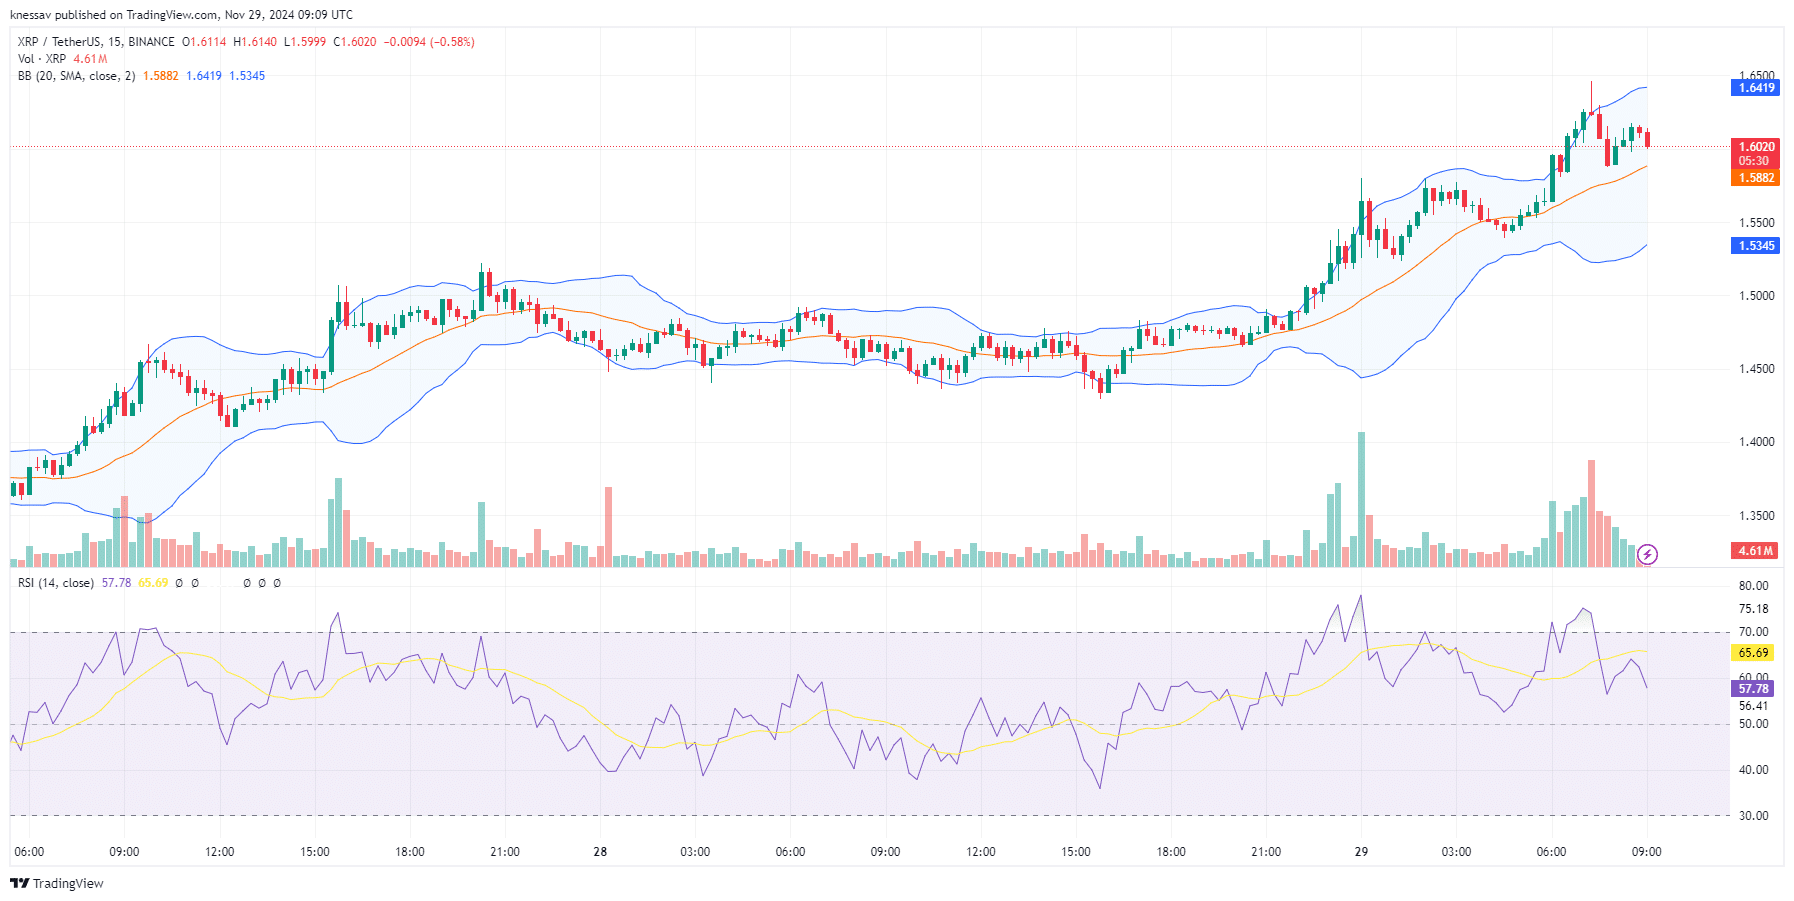
Task: Click the purple 57.78 RSI axis tag
Action: (x=1753, y=689)
